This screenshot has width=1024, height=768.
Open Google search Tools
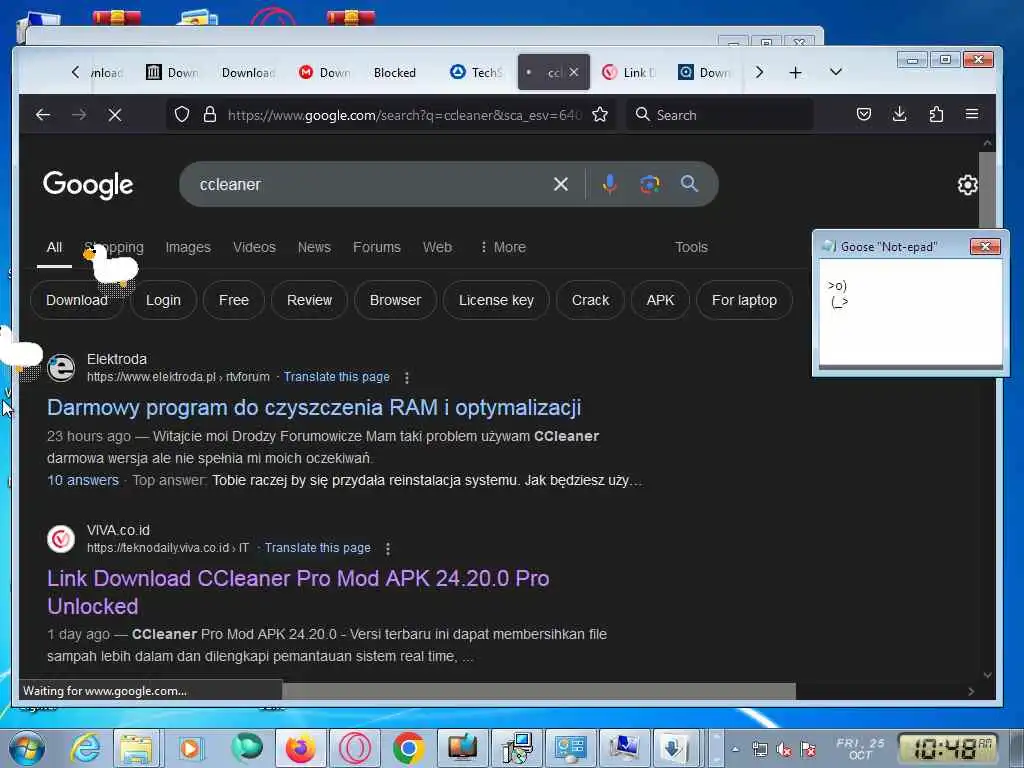(x=691, y=248)
